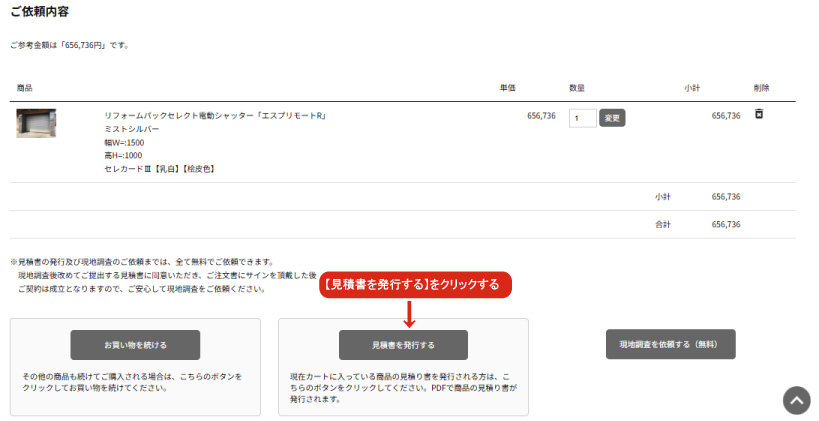Click the ミストシルバー color text
This screenshot has width=819, height=421.
coord(131,129)
